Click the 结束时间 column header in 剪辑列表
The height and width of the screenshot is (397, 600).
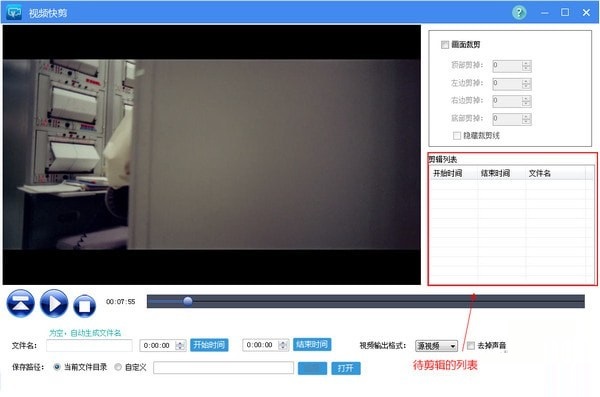click(x=502, y=173)
